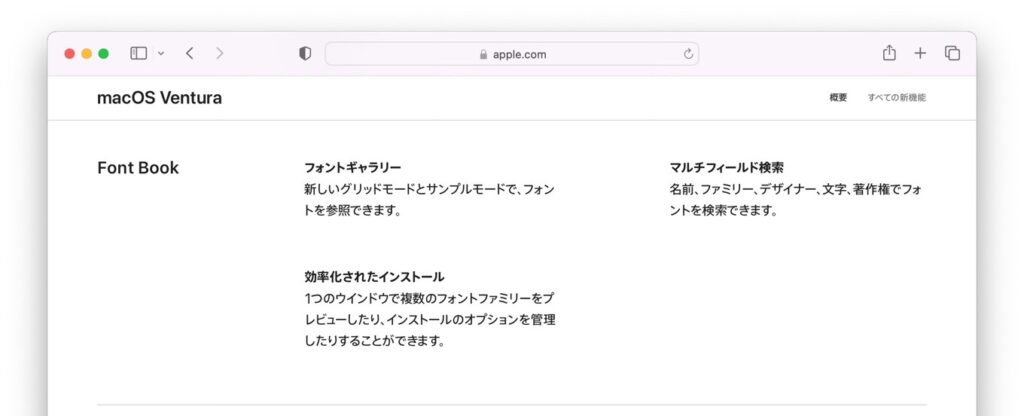Open the sidebar options dropdown chevron
The image size is (1024, 416).
click(161, 54)
